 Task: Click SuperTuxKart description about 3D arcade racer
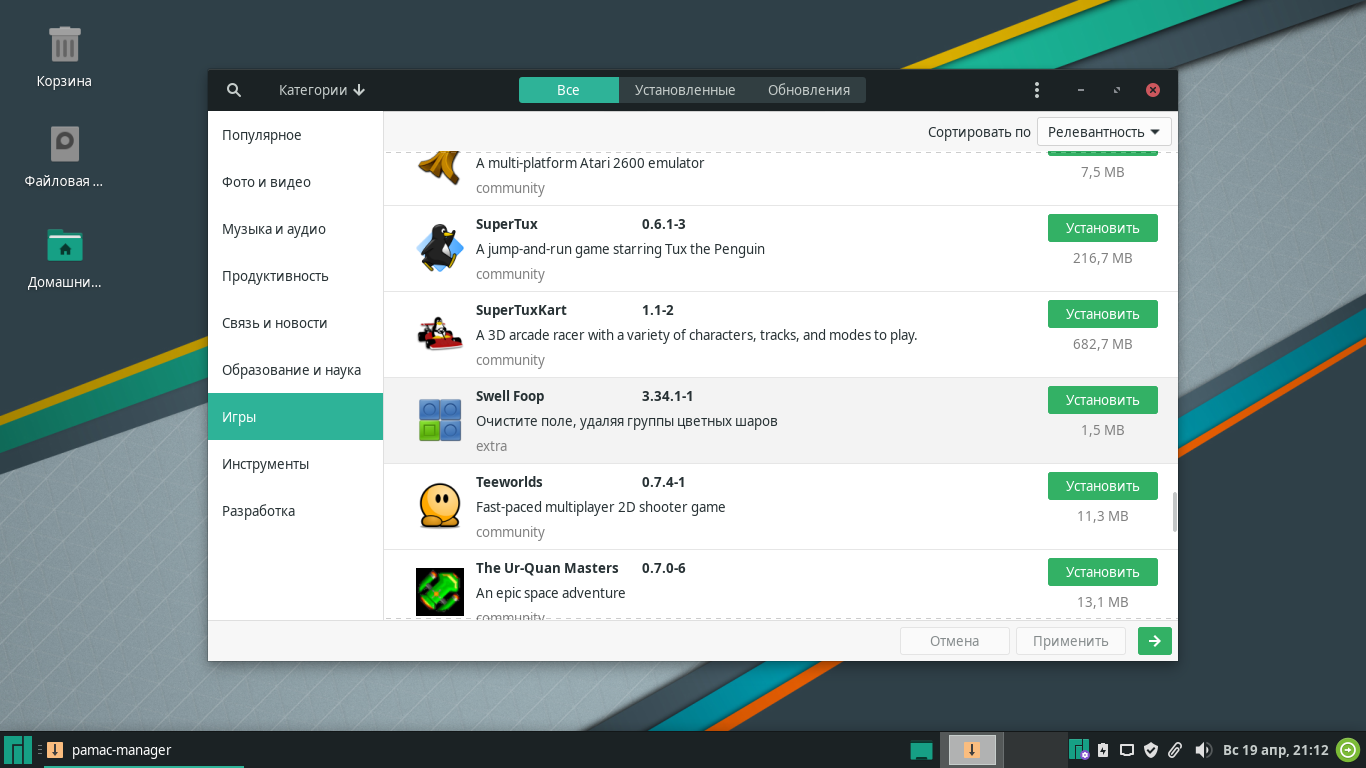[696, 335]
